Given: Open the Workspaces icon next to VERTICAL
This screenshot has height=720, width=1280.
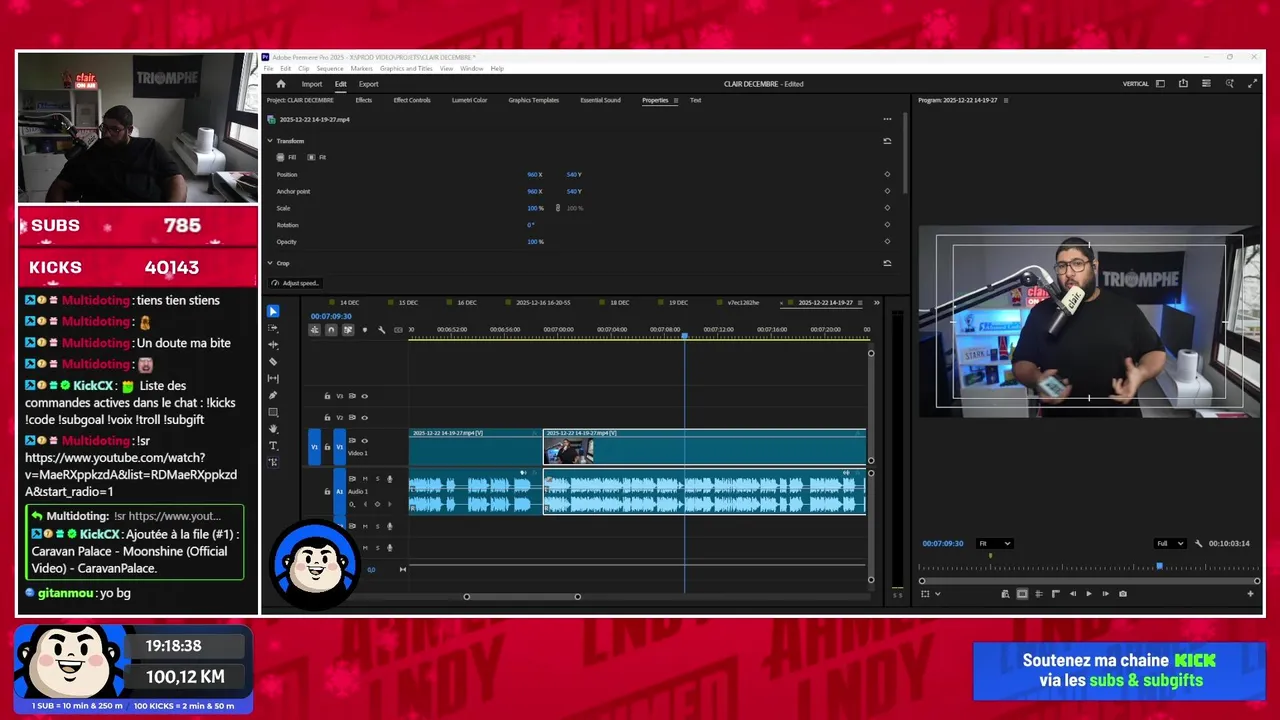Looking at the screenshot, I should tap(1160, 84).
